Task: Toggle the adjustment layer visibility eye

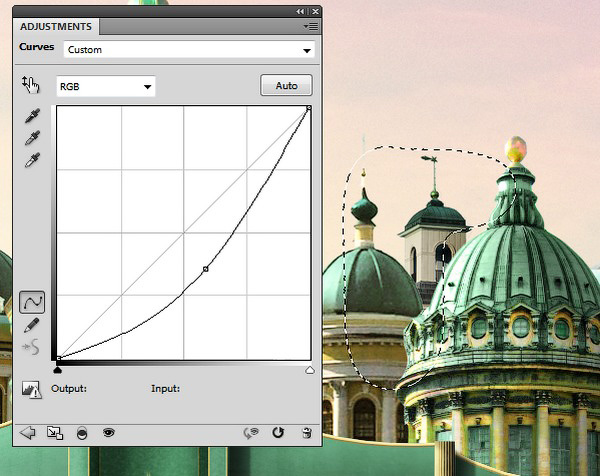Action: click(x=108, y=433)
